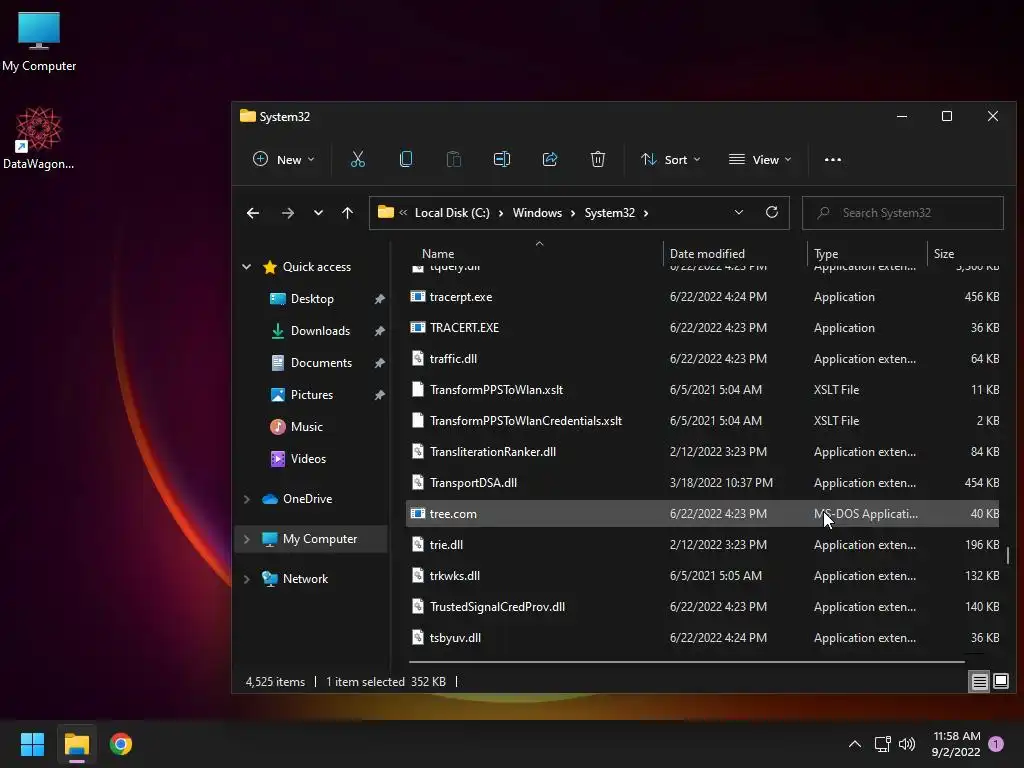Image resolution: width=1024 pixels, height=768 pixels.
Task: Go back with the left arrow
Action: 253,213
